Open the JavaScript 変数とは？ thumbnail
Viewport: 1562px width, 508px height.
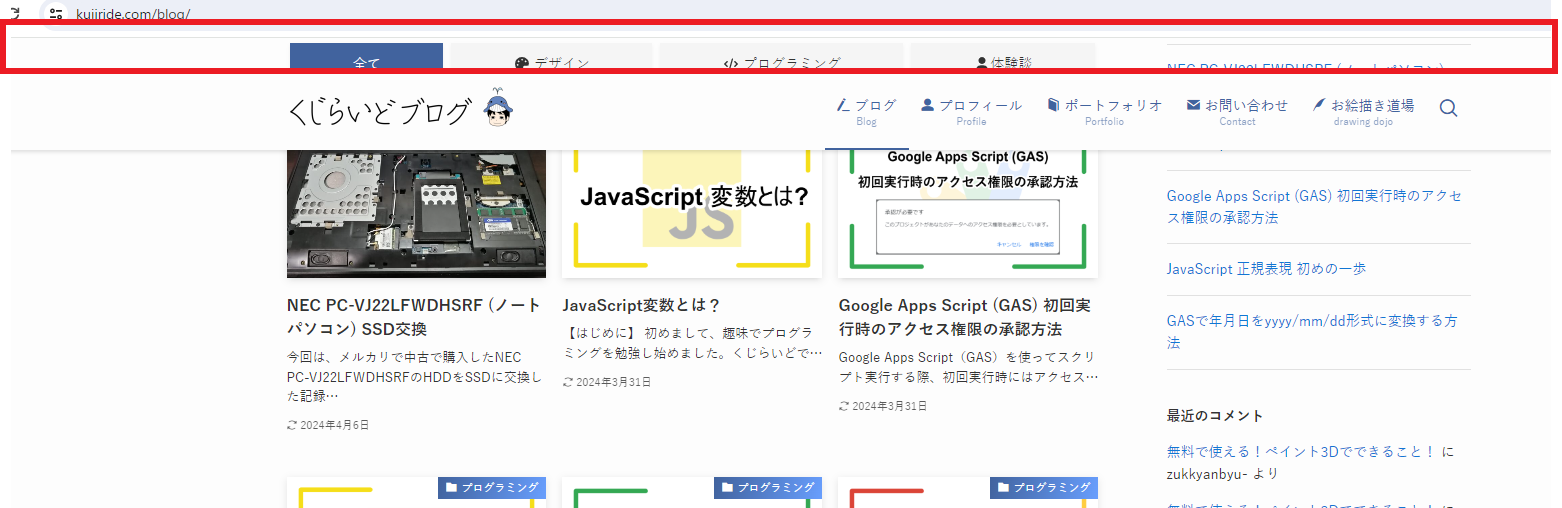(692, 213)
